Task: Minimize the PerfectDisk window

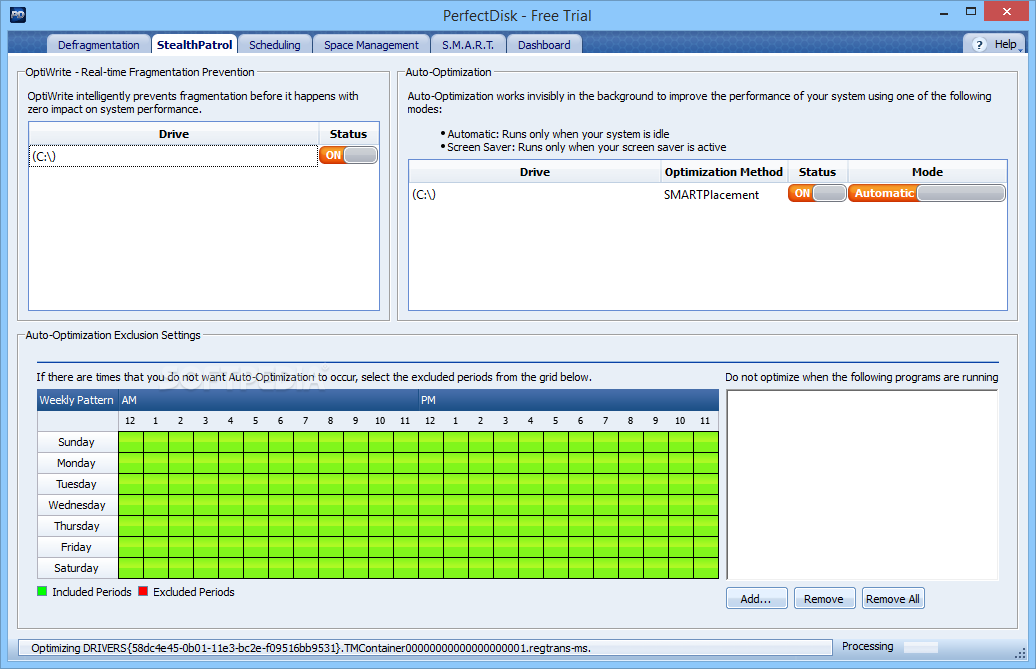Action: coord(944,13)
